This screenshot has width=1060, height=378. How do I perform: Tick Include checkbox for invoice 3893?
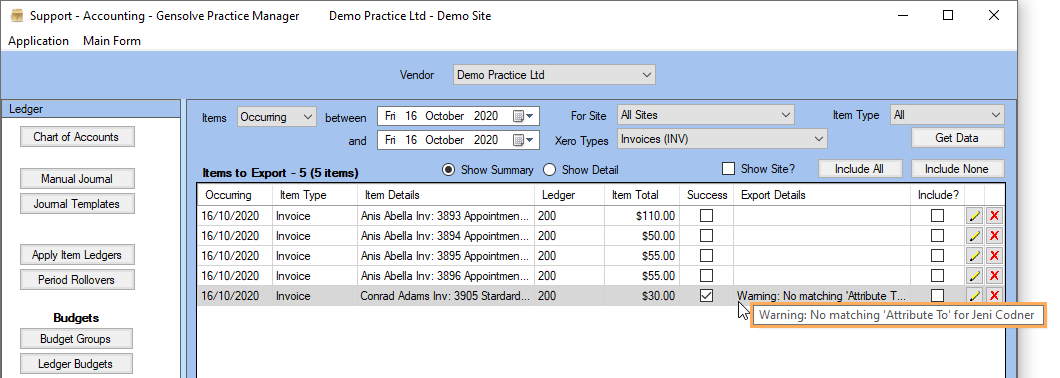click(937, 216)
